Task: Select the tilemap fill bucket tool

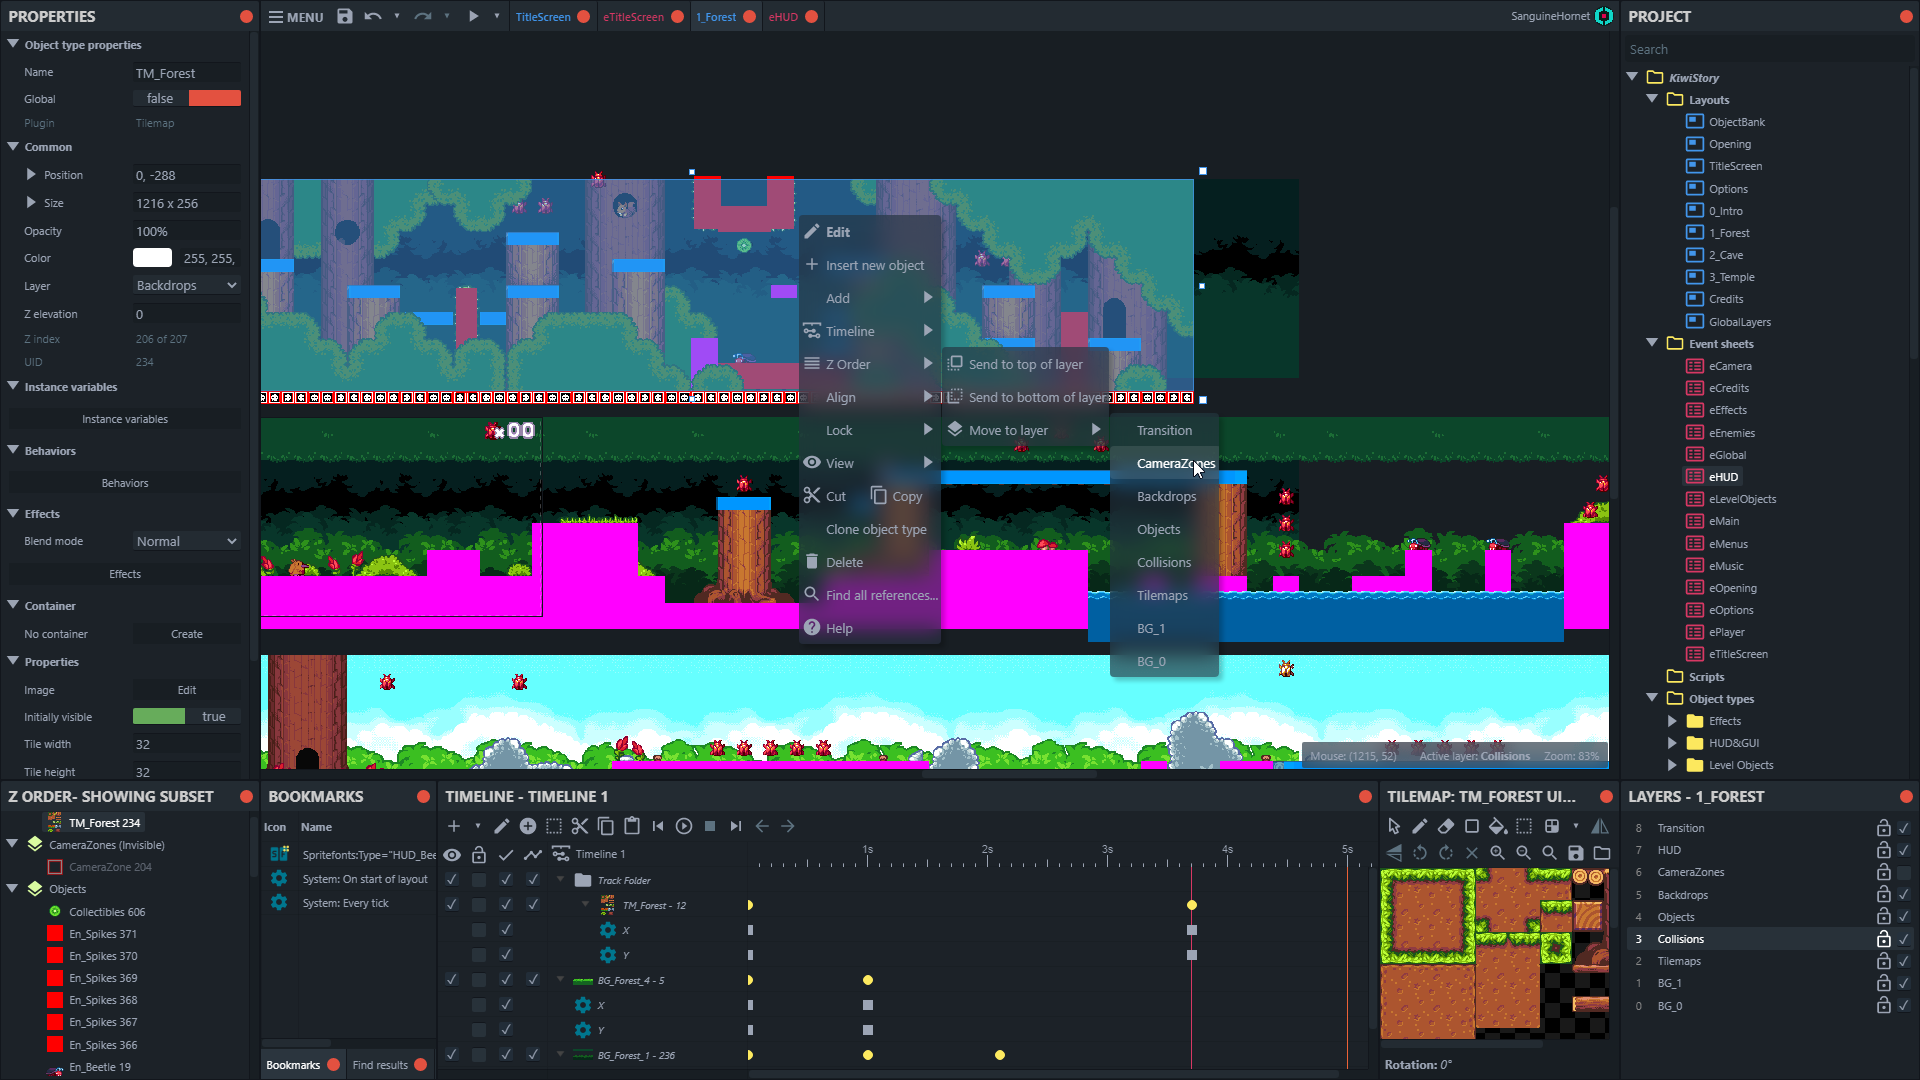Action: (1497, 826)
